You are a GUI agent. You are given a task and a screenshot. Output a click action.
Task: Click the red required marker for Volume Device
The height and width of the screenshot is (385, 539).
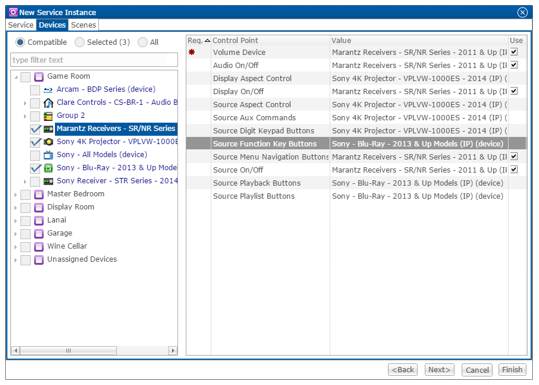192,52
